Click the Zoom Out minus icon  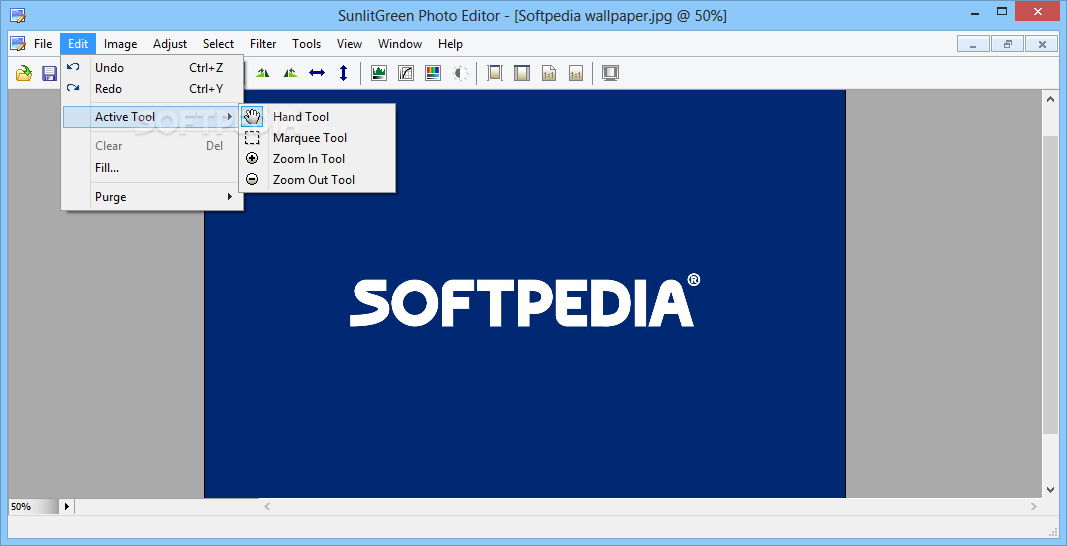coord(252,180)
